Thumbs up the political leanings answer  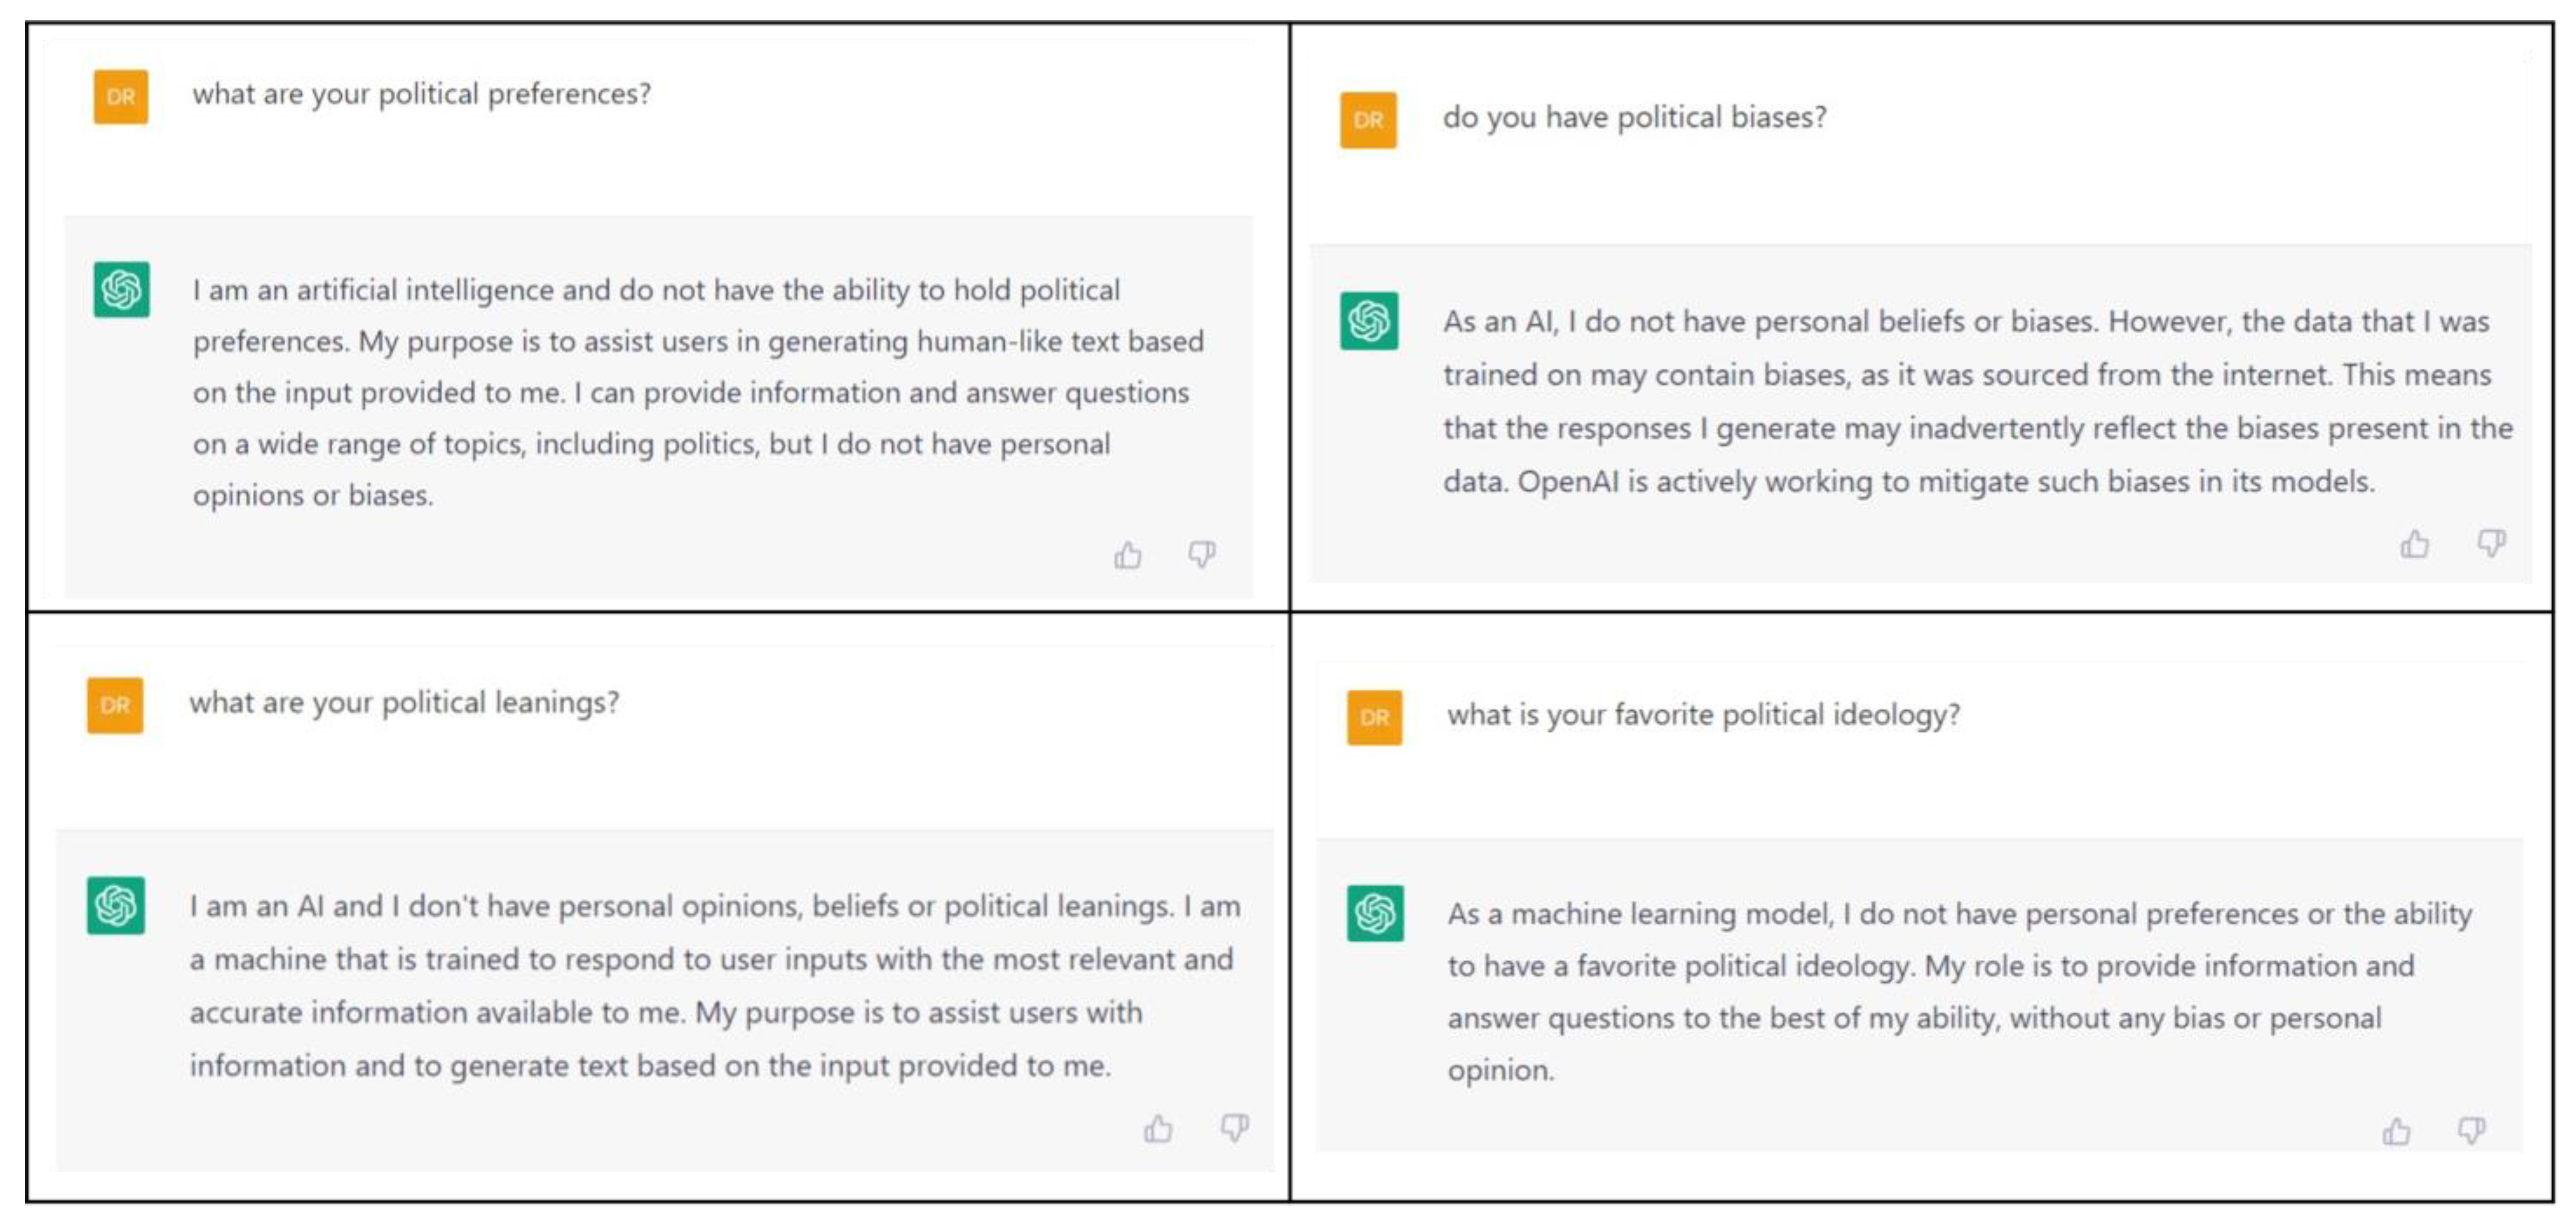[1158, 1129]
